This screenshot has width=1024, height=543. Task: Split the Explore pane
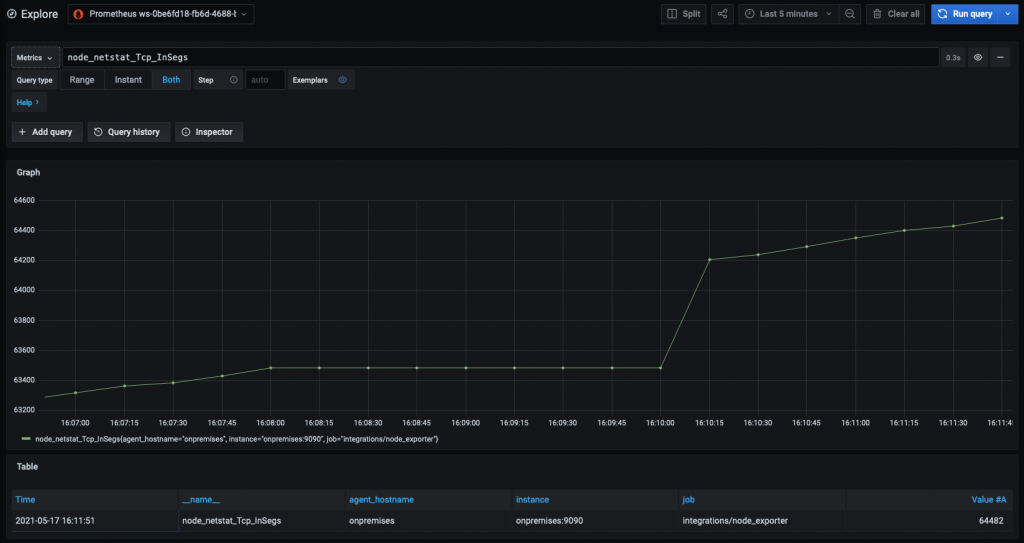click(x=684, y=14)
